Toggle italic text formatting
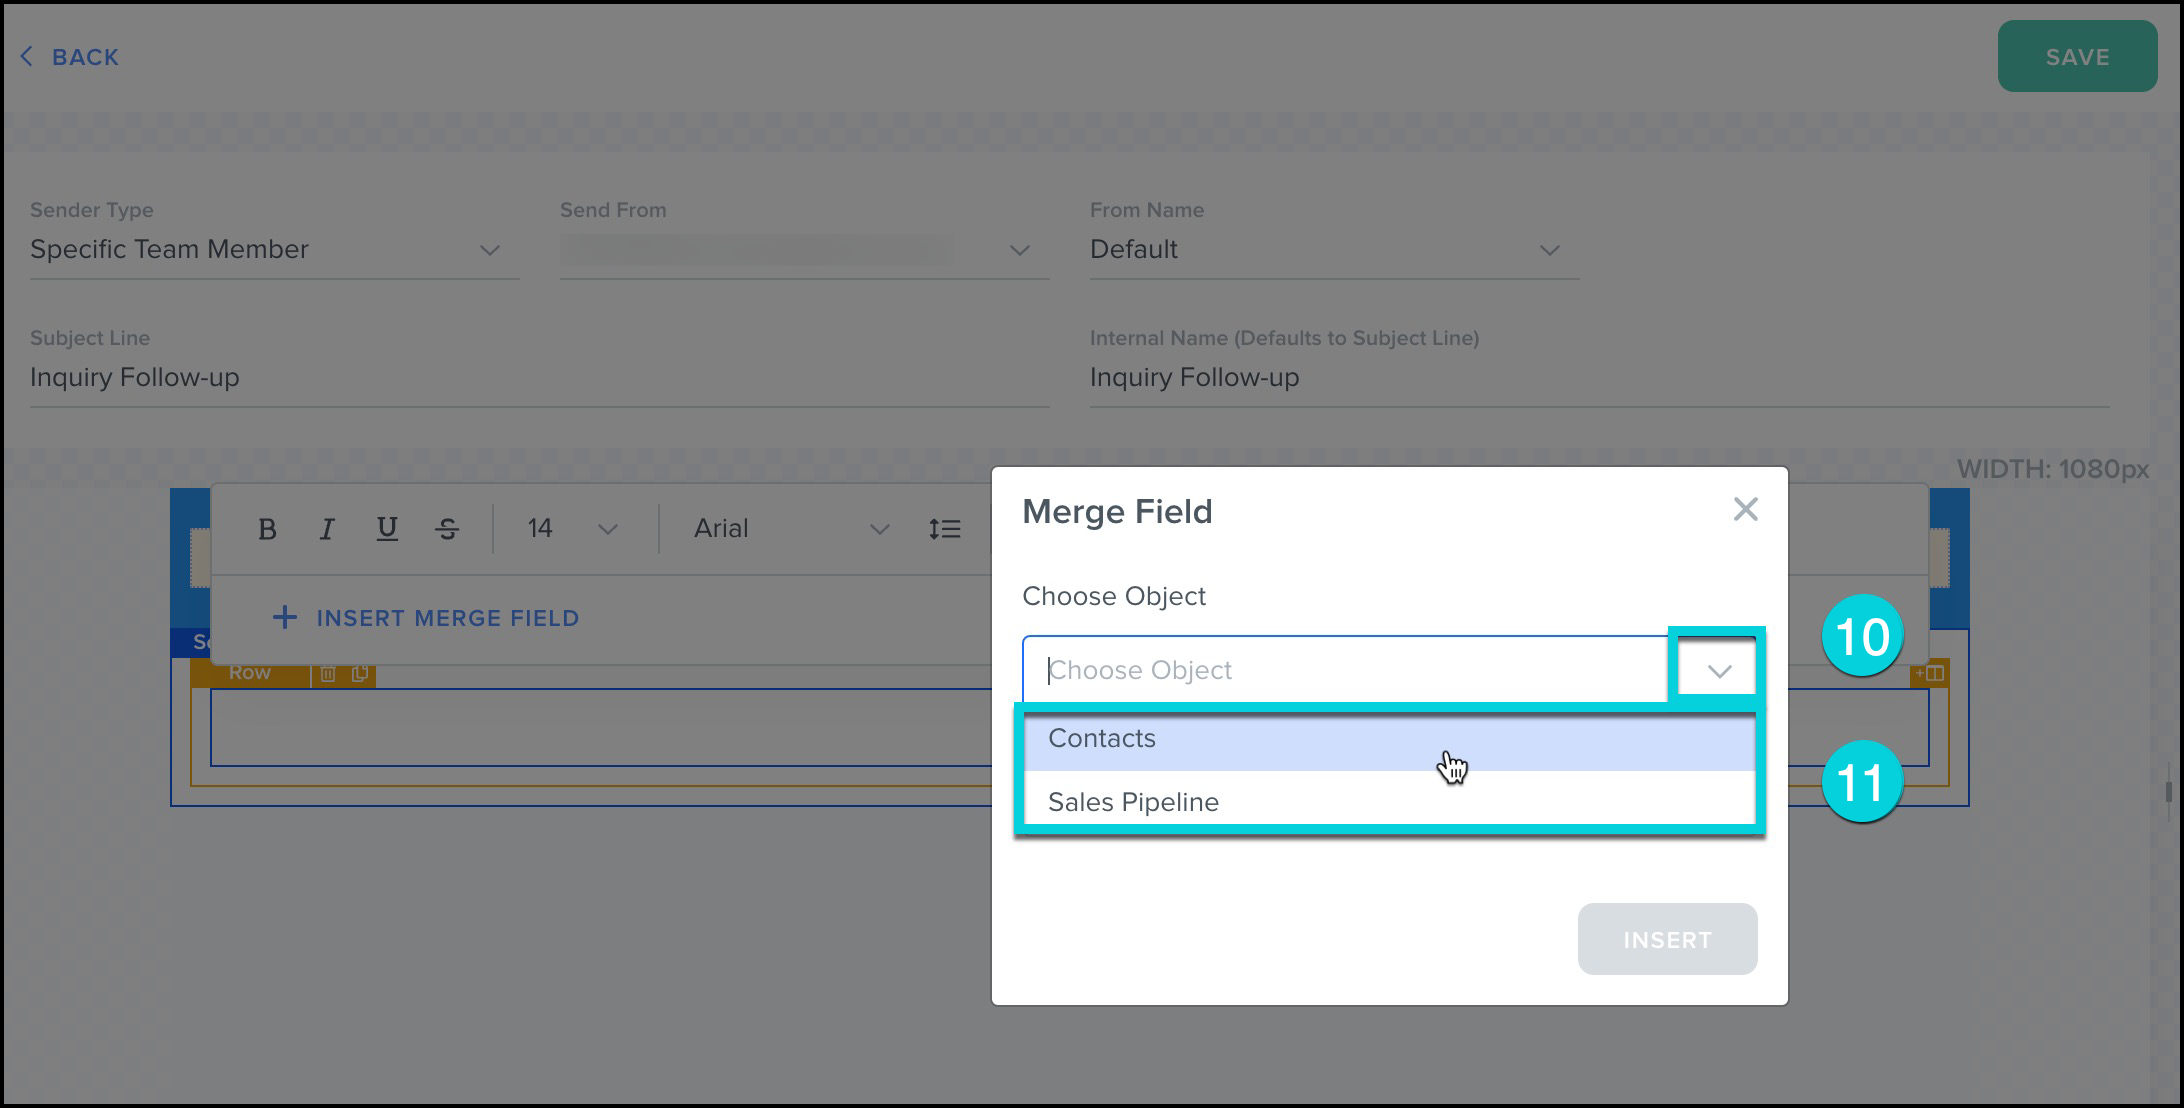Image resolution: width=2184 pixels, height=1108 pixels. [326, 529]
